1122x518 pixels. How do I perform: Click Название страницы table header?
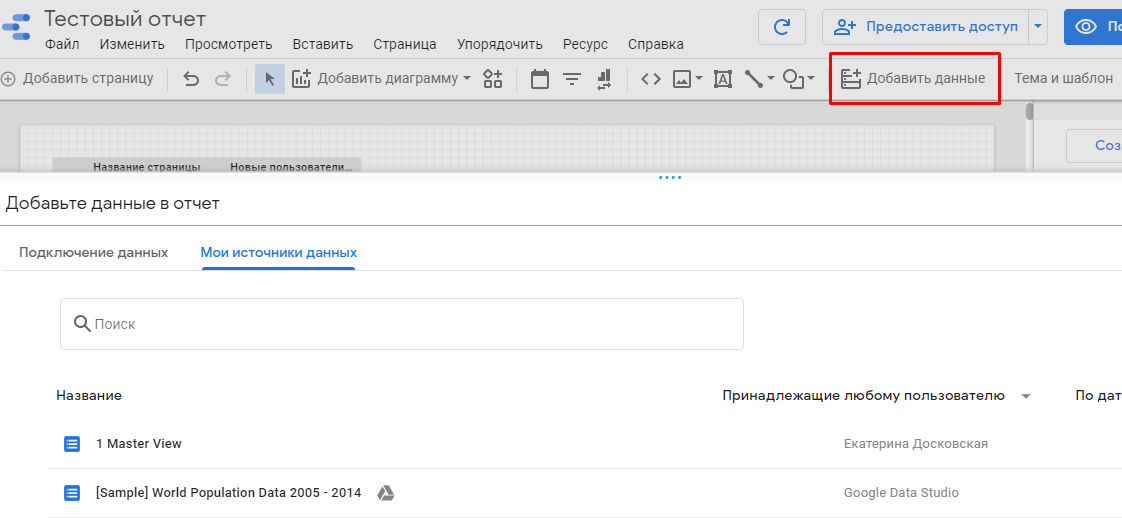click(147, 167)
